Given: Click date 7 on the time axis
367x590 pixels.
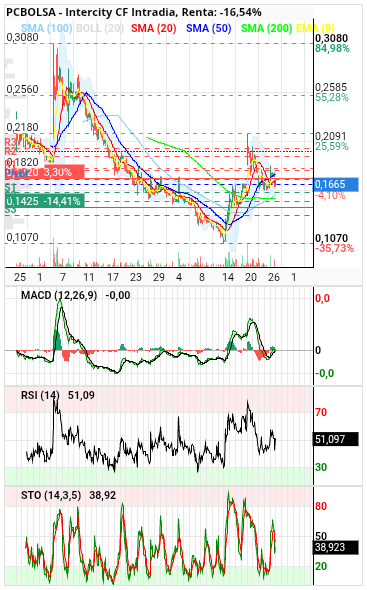Looking at the screenshot, I should click(63, 278).
